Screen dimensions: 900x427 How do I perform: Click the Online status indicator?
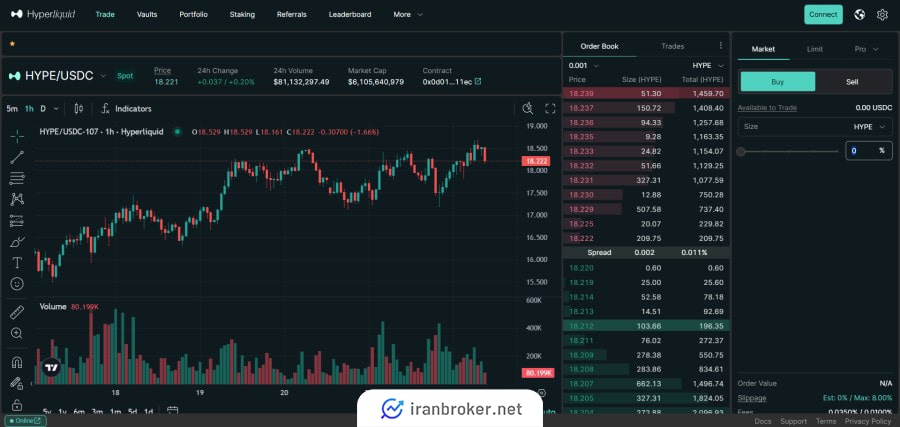click(x=25, y=421)
